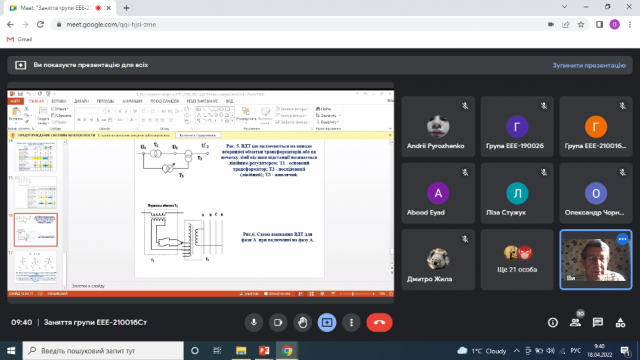Leave the call with red button
This screenshot has width=640, height=360.
pyautogui.click(x=379, y=322)
